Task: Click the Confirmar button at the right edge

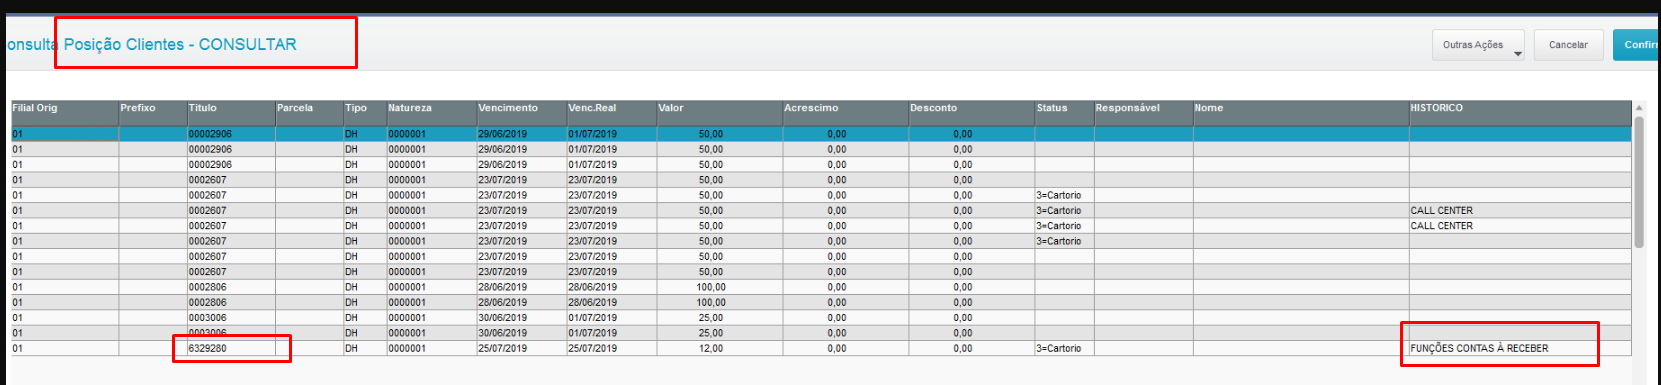Action: 1637,45
